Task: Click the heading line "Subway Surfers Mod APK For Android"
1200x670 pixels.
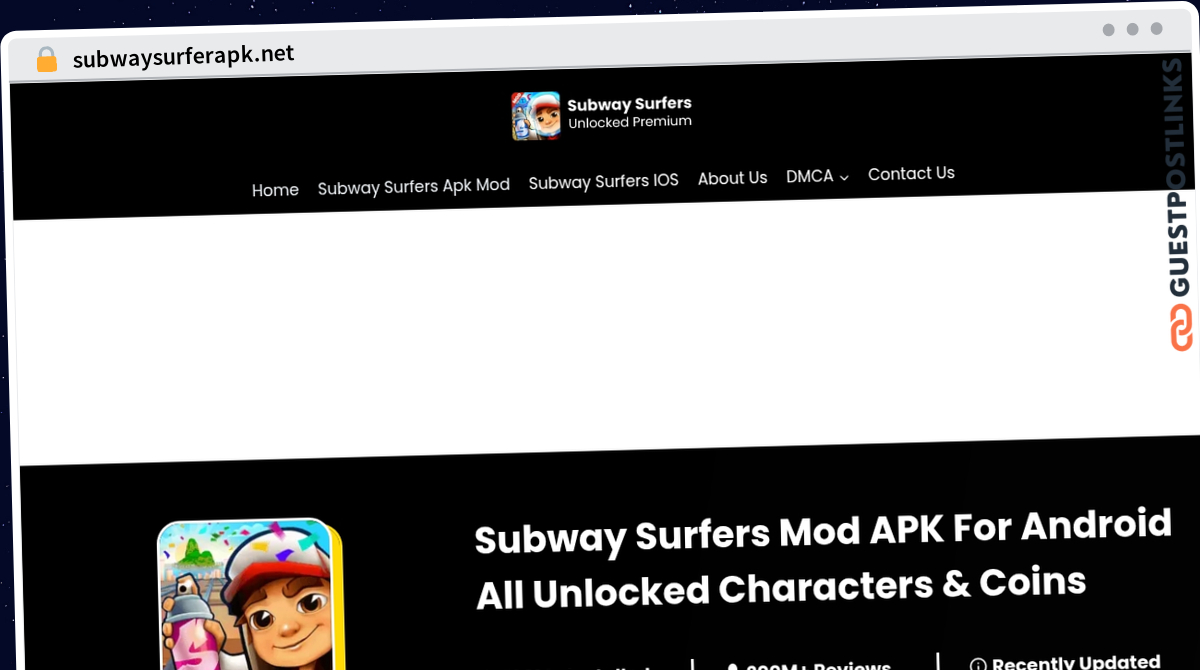Action: tap(822, 532)
